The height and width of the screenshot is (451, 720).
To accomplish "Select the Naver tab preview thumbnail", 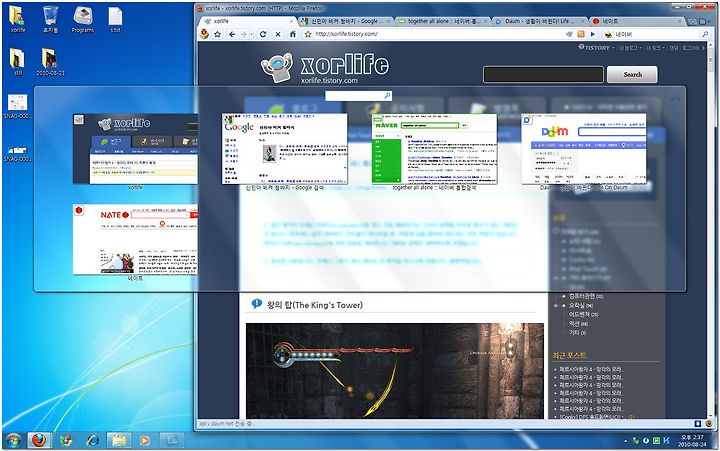I will click(x=434, y=149).
